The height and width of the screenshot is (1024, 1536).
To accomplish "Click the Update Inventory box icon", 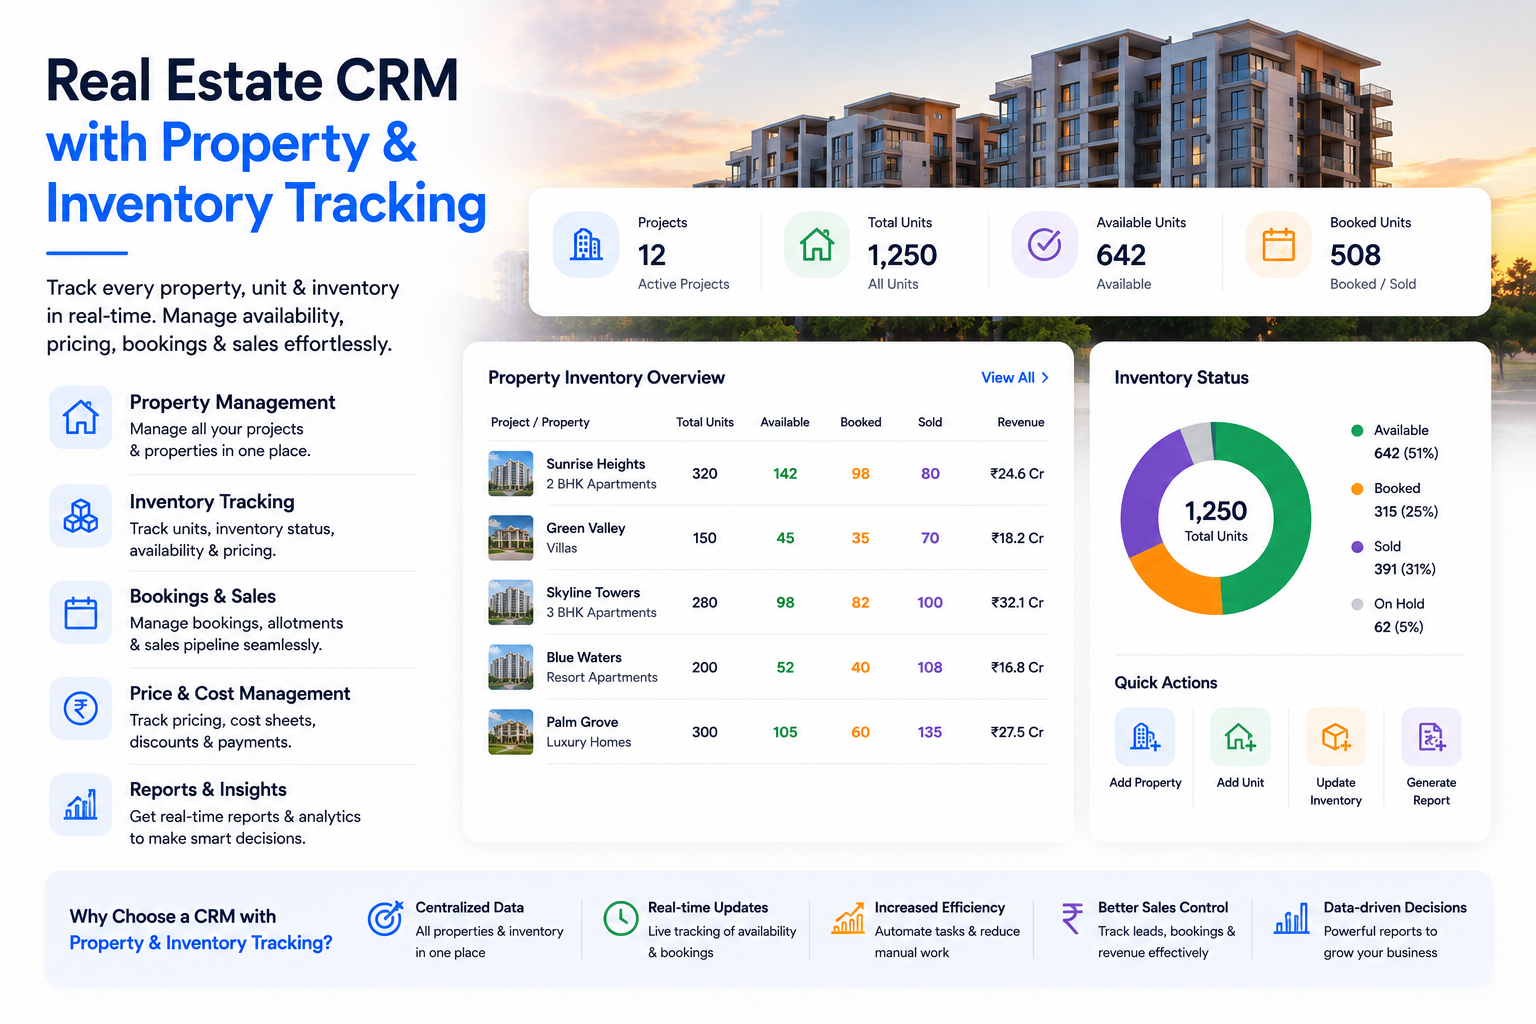I will tap(1336, 737).
